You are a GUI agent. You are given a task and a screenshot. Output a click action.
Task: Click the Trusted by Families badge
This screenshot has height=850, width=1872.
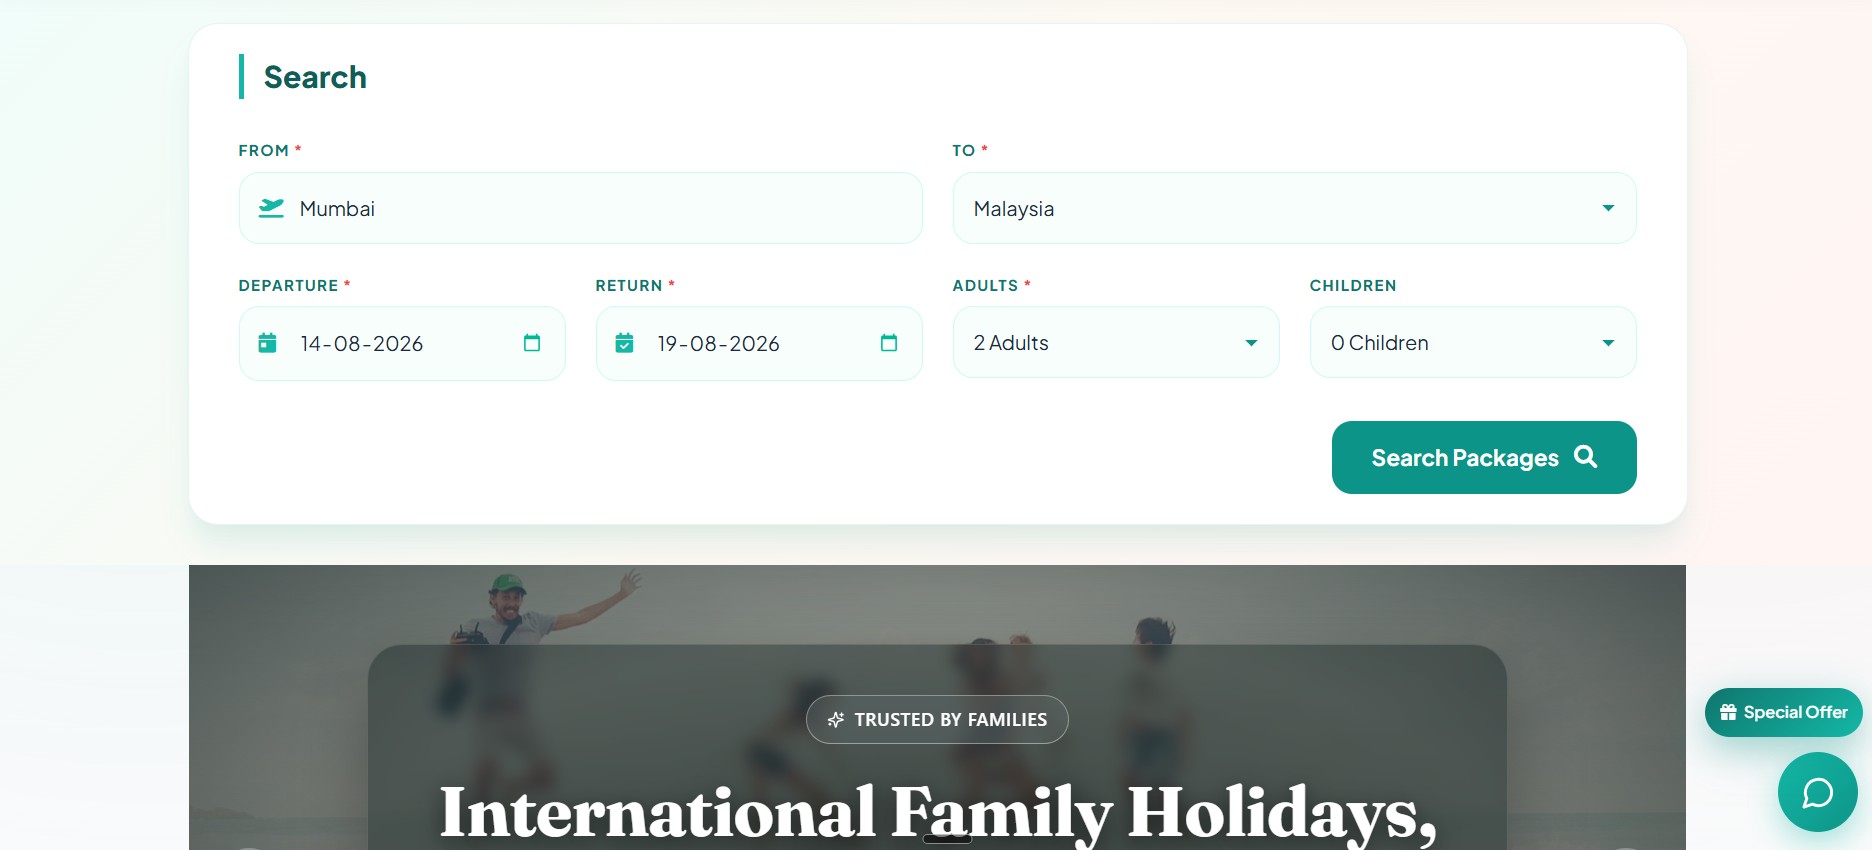click(x=937, y=719)
